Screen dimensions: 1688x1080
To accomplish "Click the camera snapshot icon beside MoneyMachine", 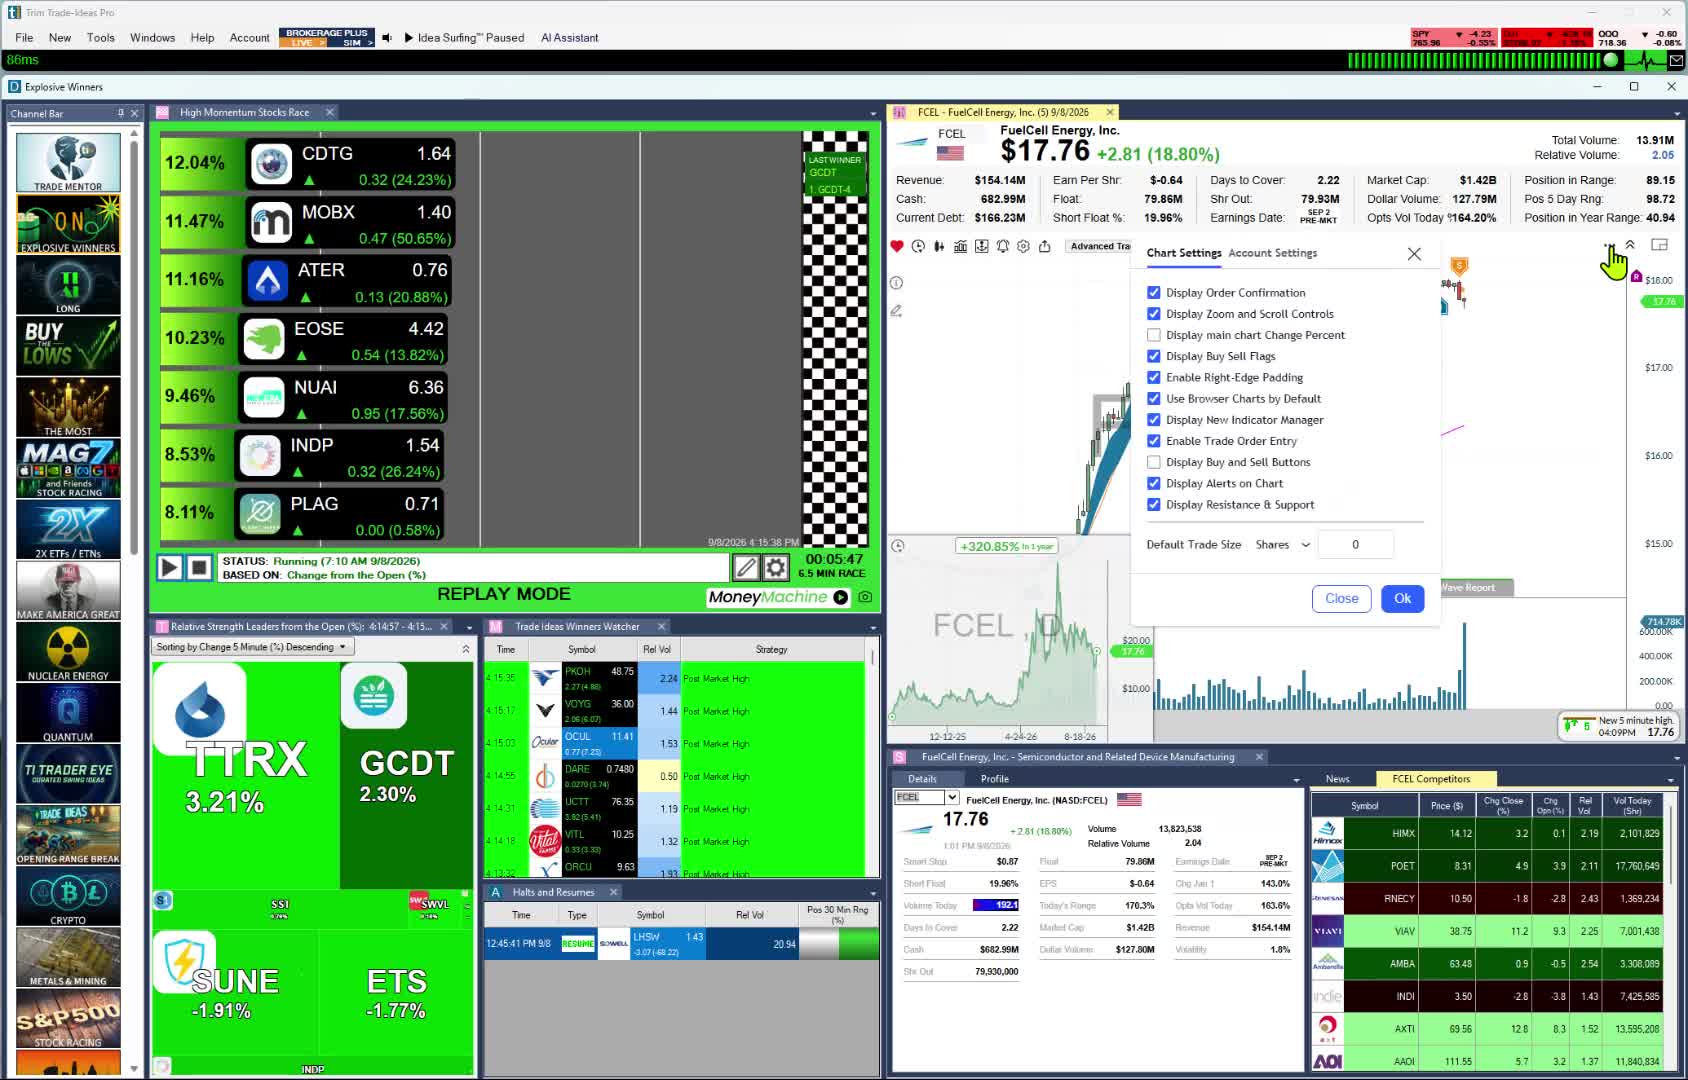I will point(865,597).
